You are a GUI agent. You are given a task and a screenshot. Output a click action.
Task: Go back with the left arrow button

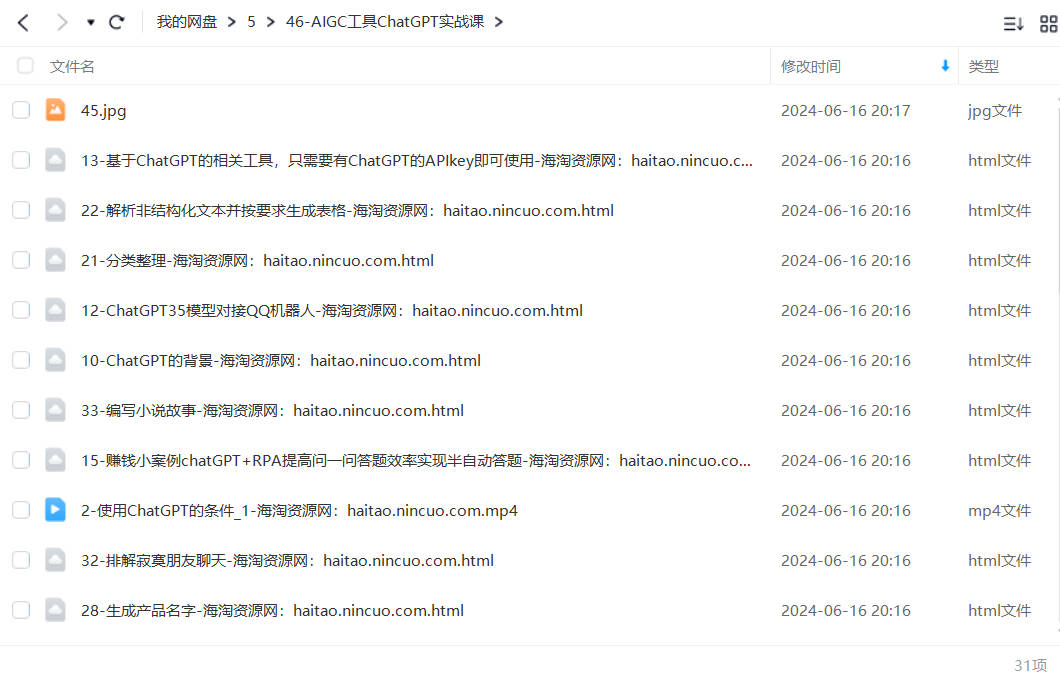tap(23, 22)
